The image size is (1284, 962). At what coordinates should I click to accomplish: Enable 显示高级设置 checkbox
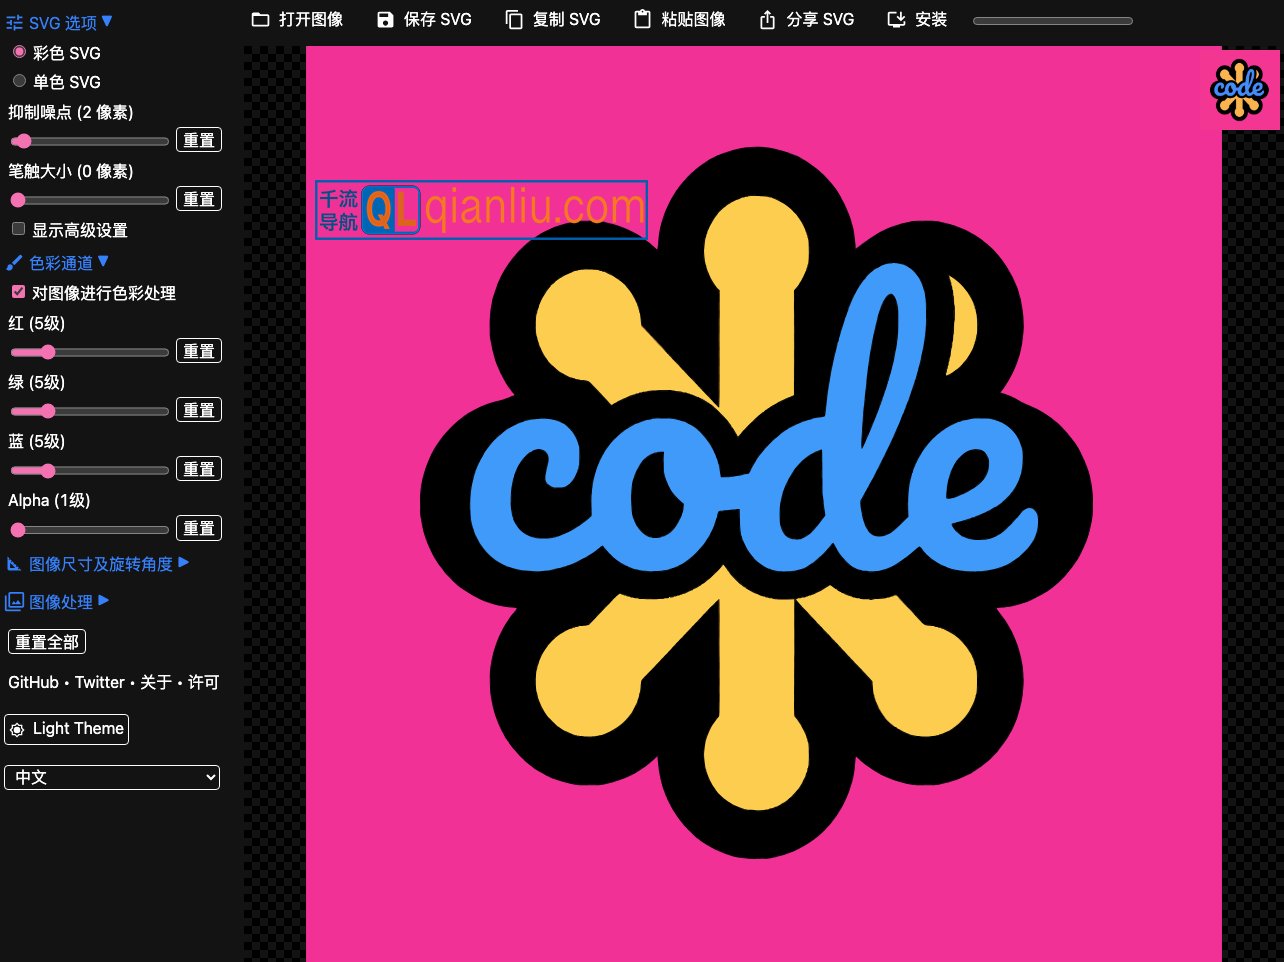[16, 229]
